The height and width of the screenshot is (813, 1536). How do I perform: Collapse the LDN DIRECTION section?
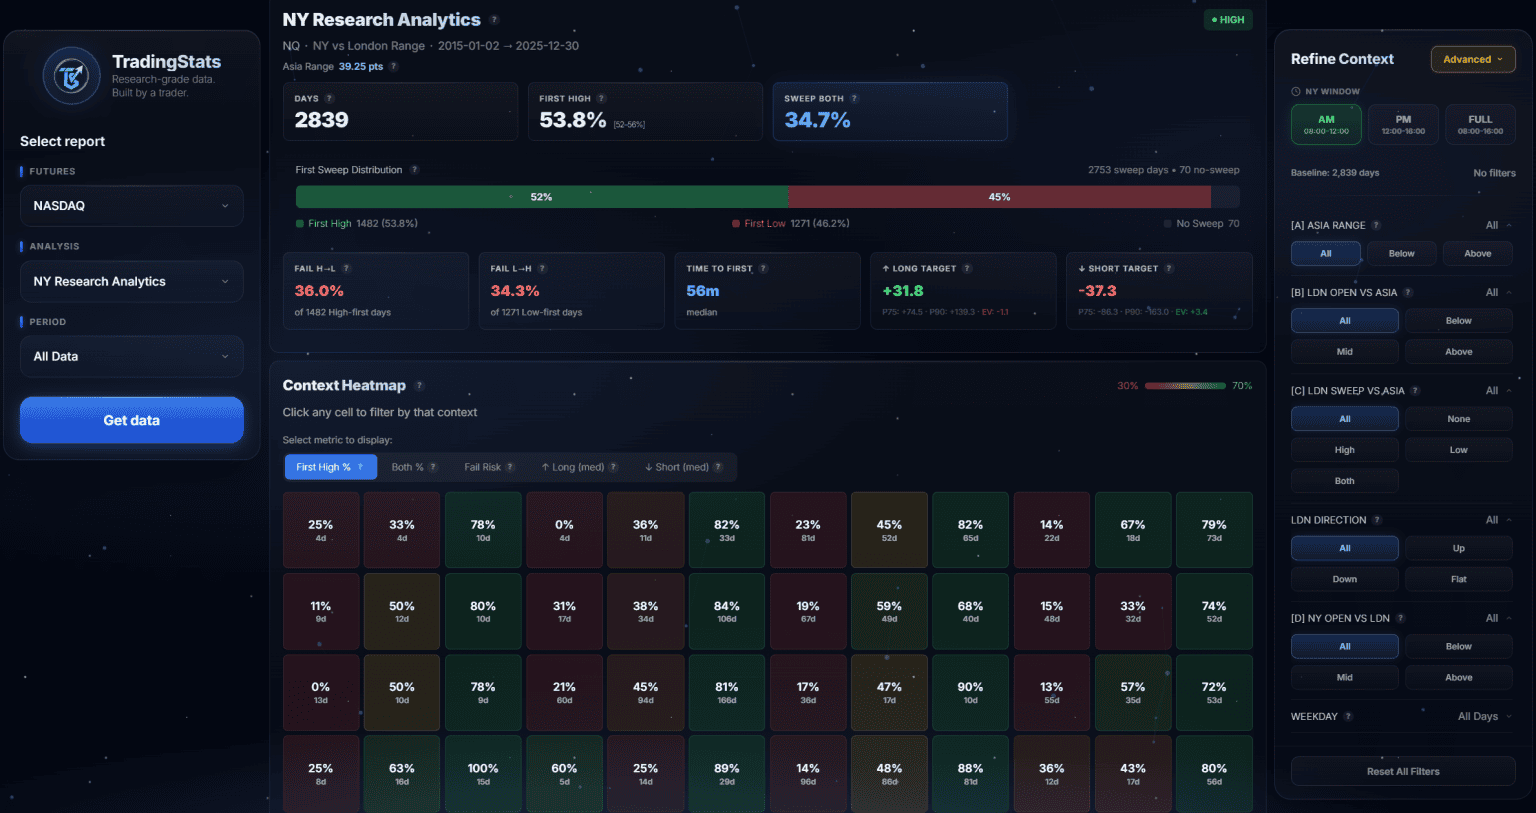[x=1508, y=520]
